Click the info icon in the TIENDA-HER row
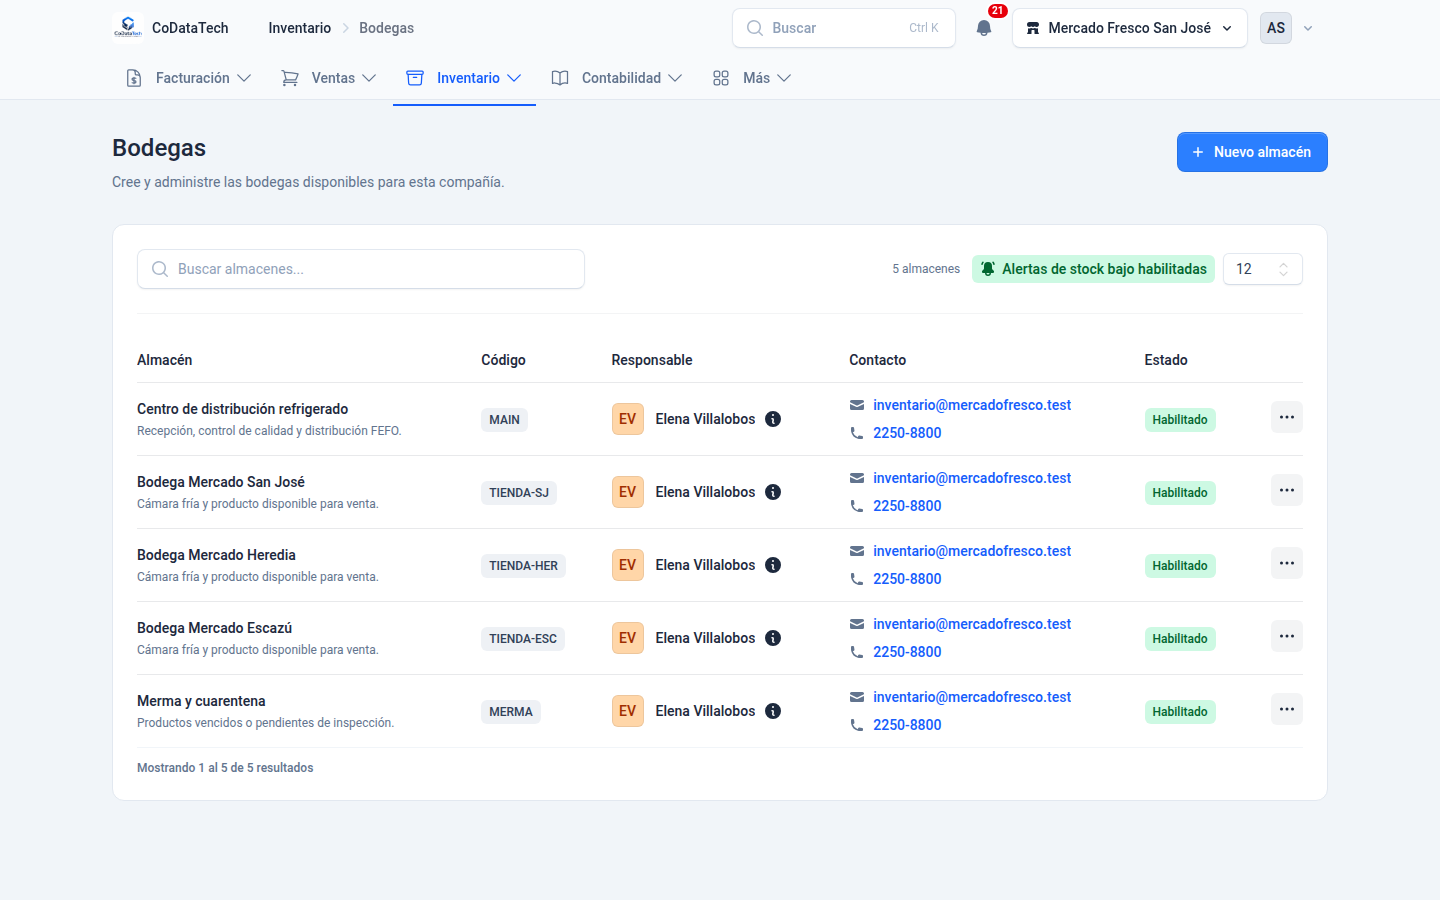 [x=773, y=565]
